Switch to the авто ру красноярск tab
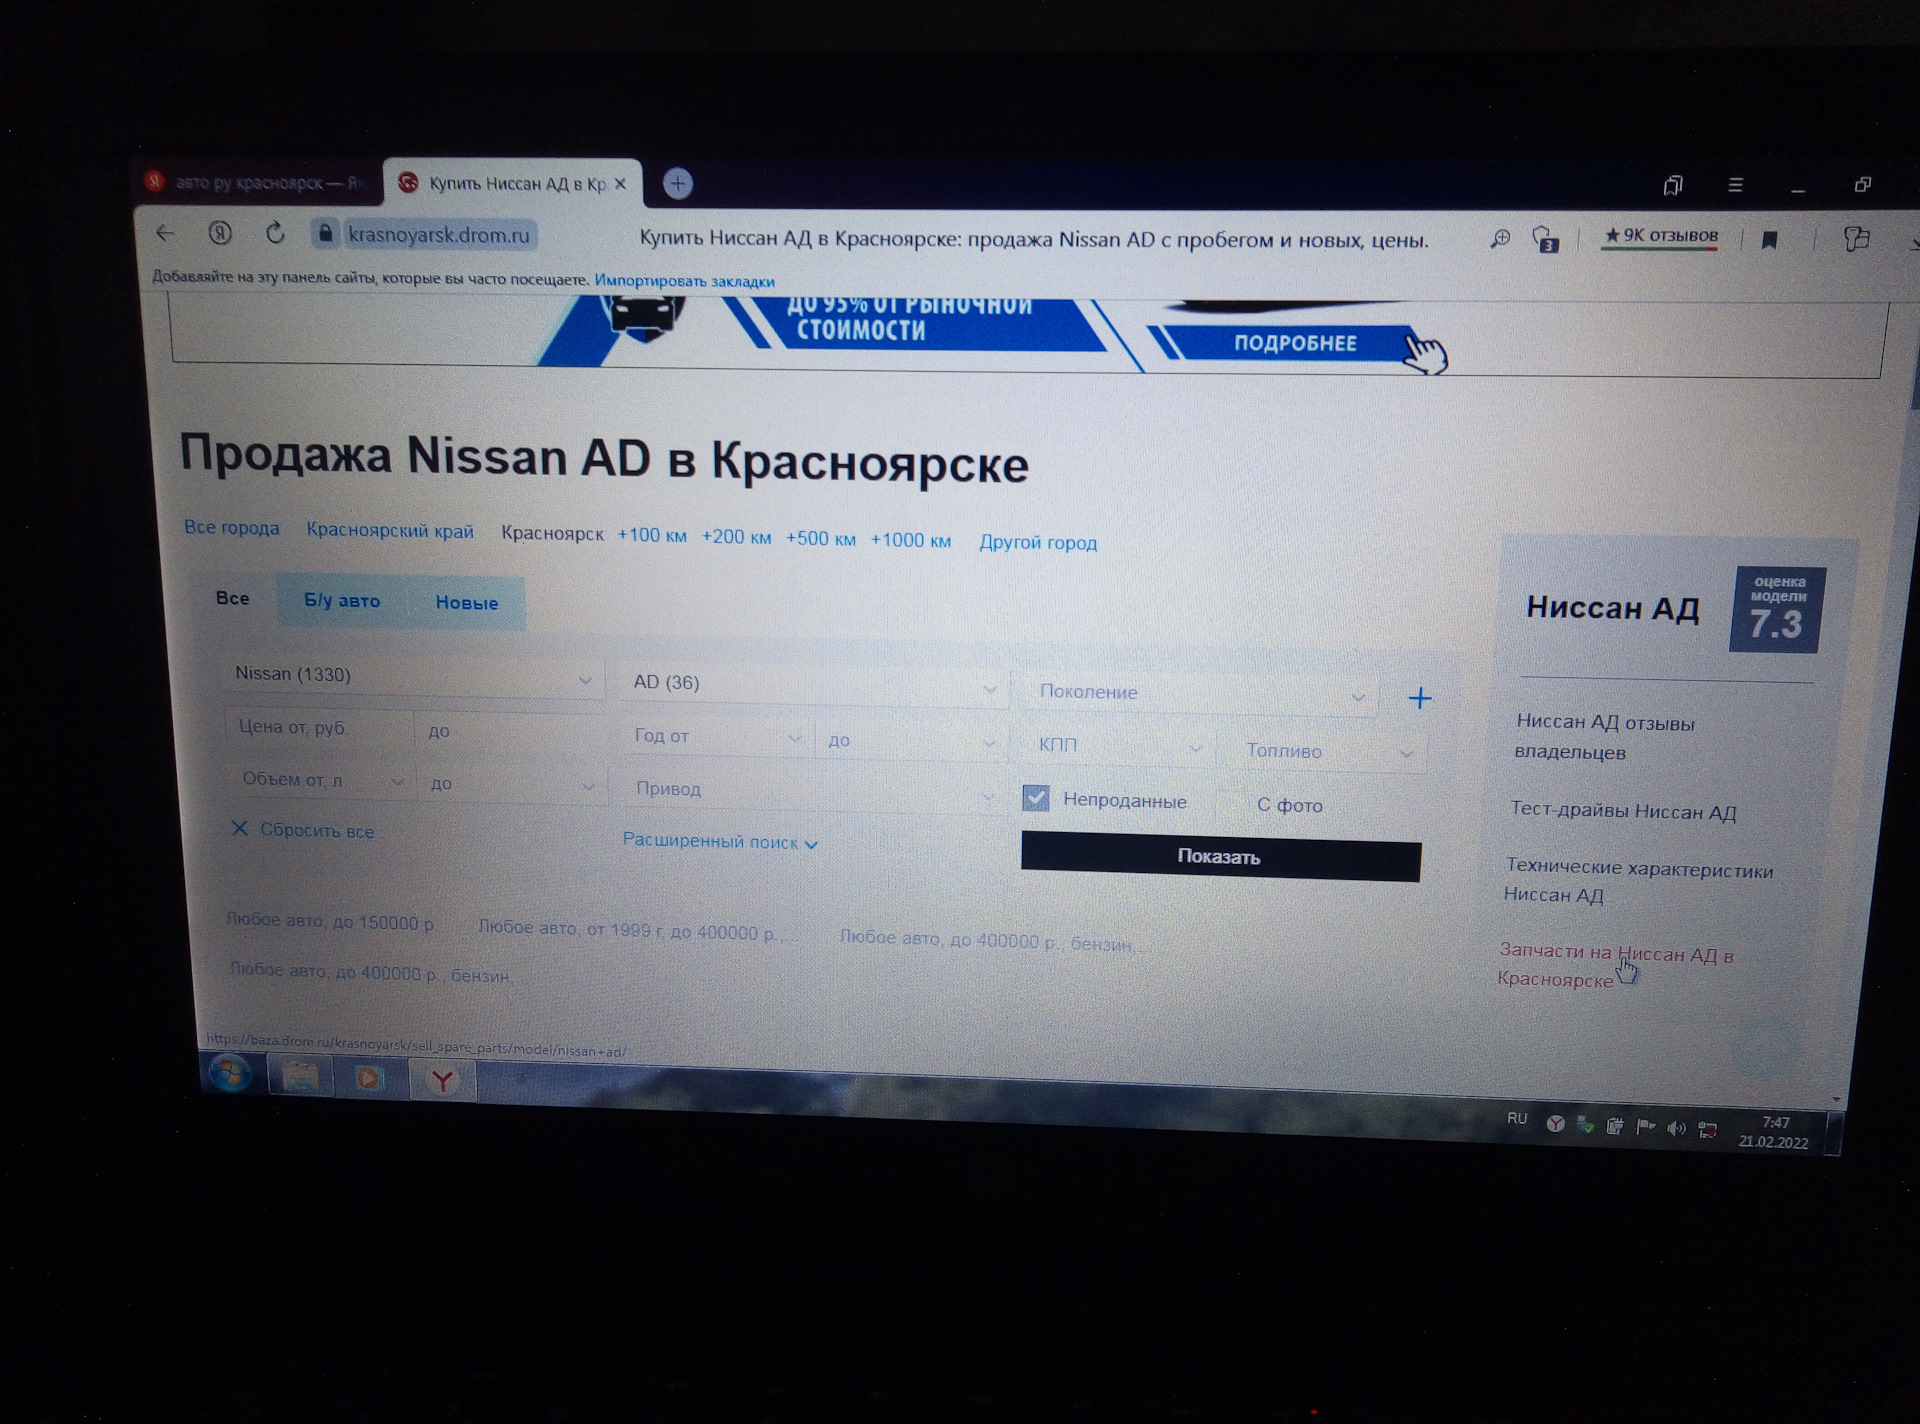Screen dimensions: 1920x1424 (258, 183)
